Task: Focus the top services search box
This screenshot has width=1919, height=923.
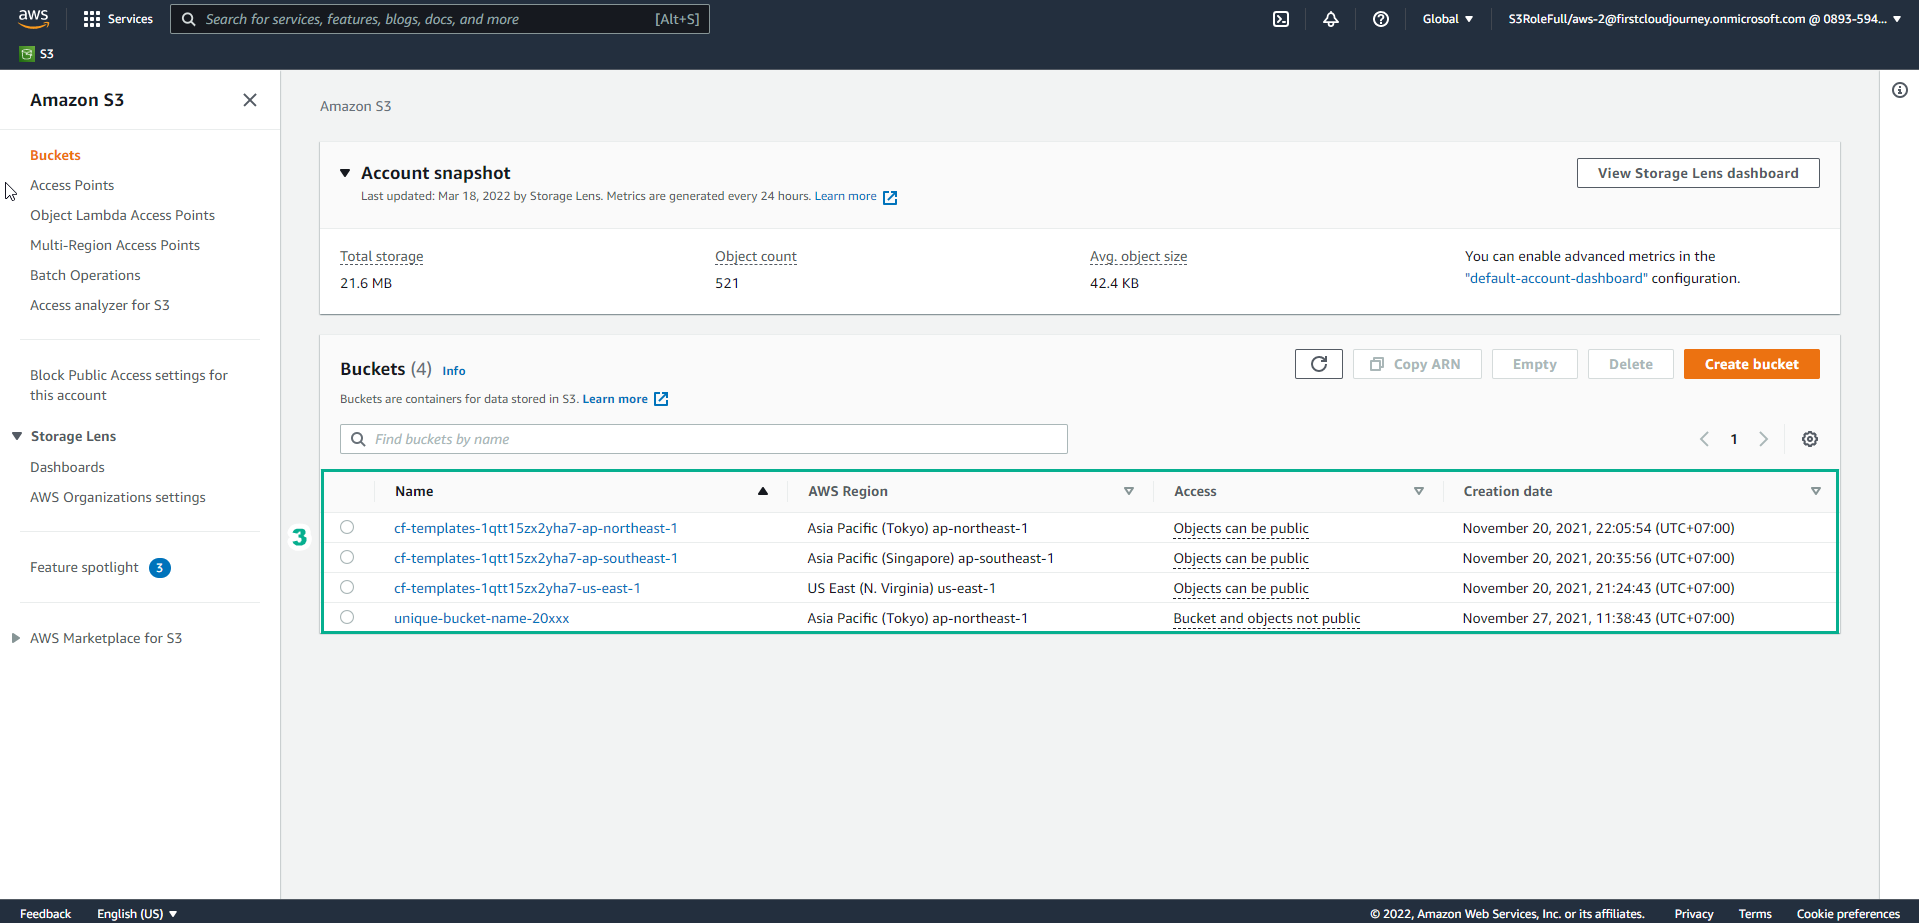Action: point(440,19)
